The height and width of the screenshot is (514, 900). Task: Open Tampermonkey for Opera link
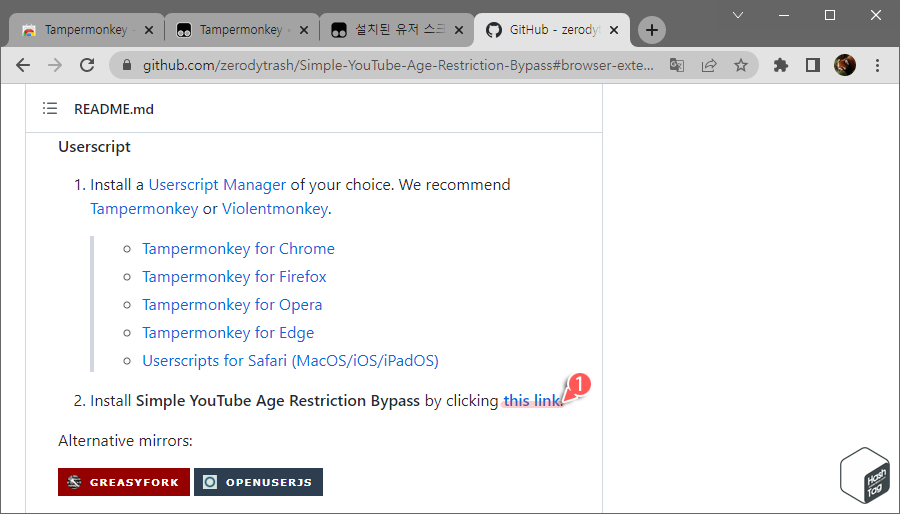232,305
